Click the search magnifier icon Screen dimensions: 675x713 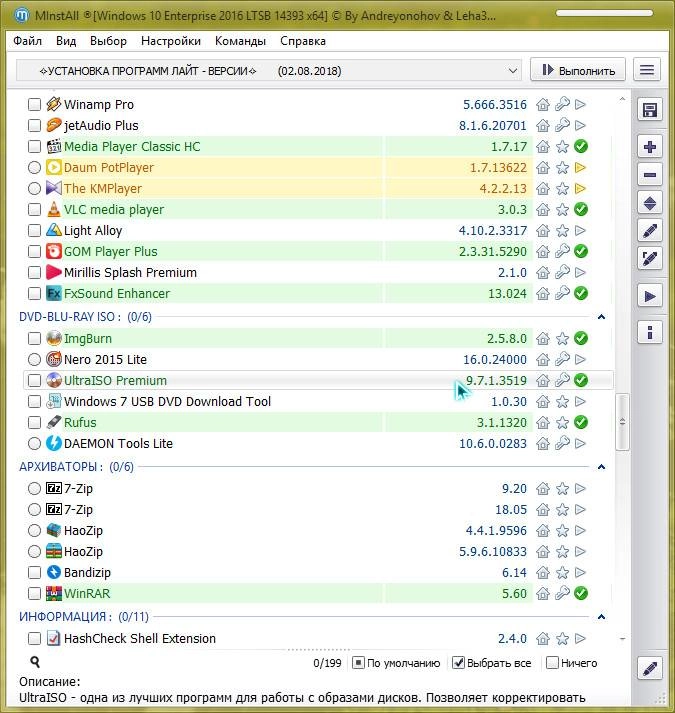[35, 662]
